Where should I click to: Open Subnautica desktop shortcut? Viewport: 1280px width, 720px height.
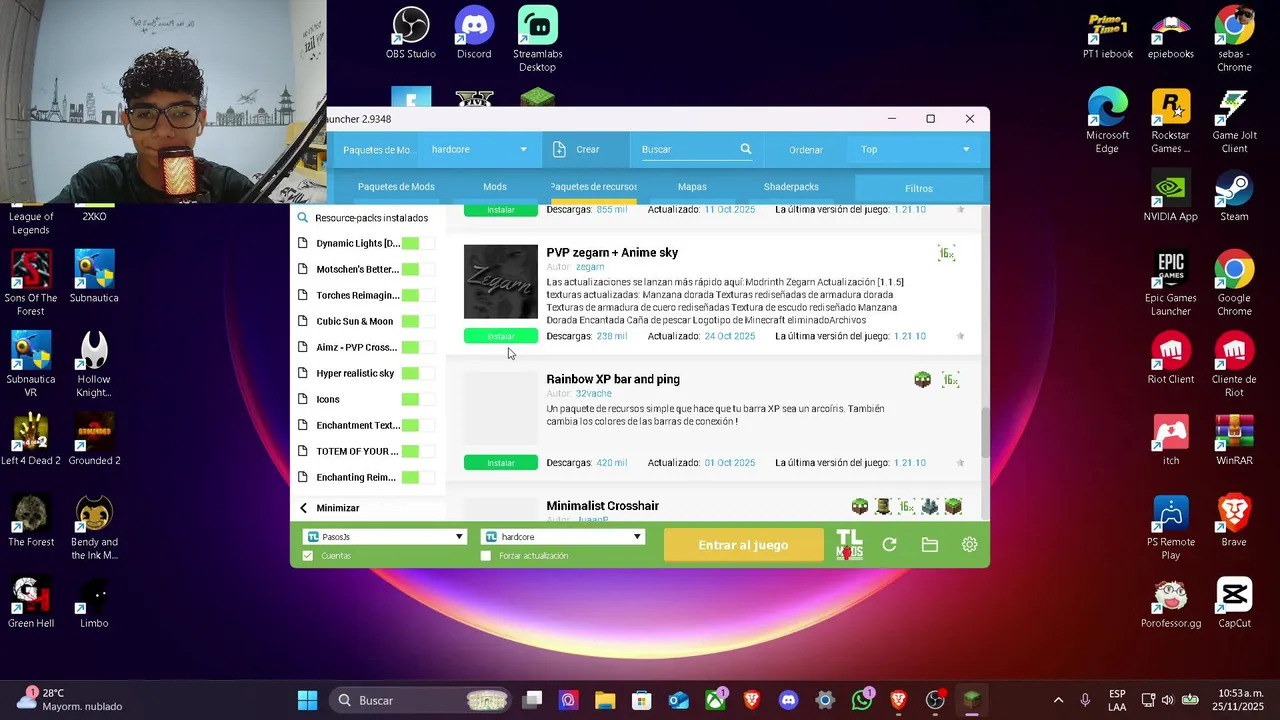pos(94,277)
